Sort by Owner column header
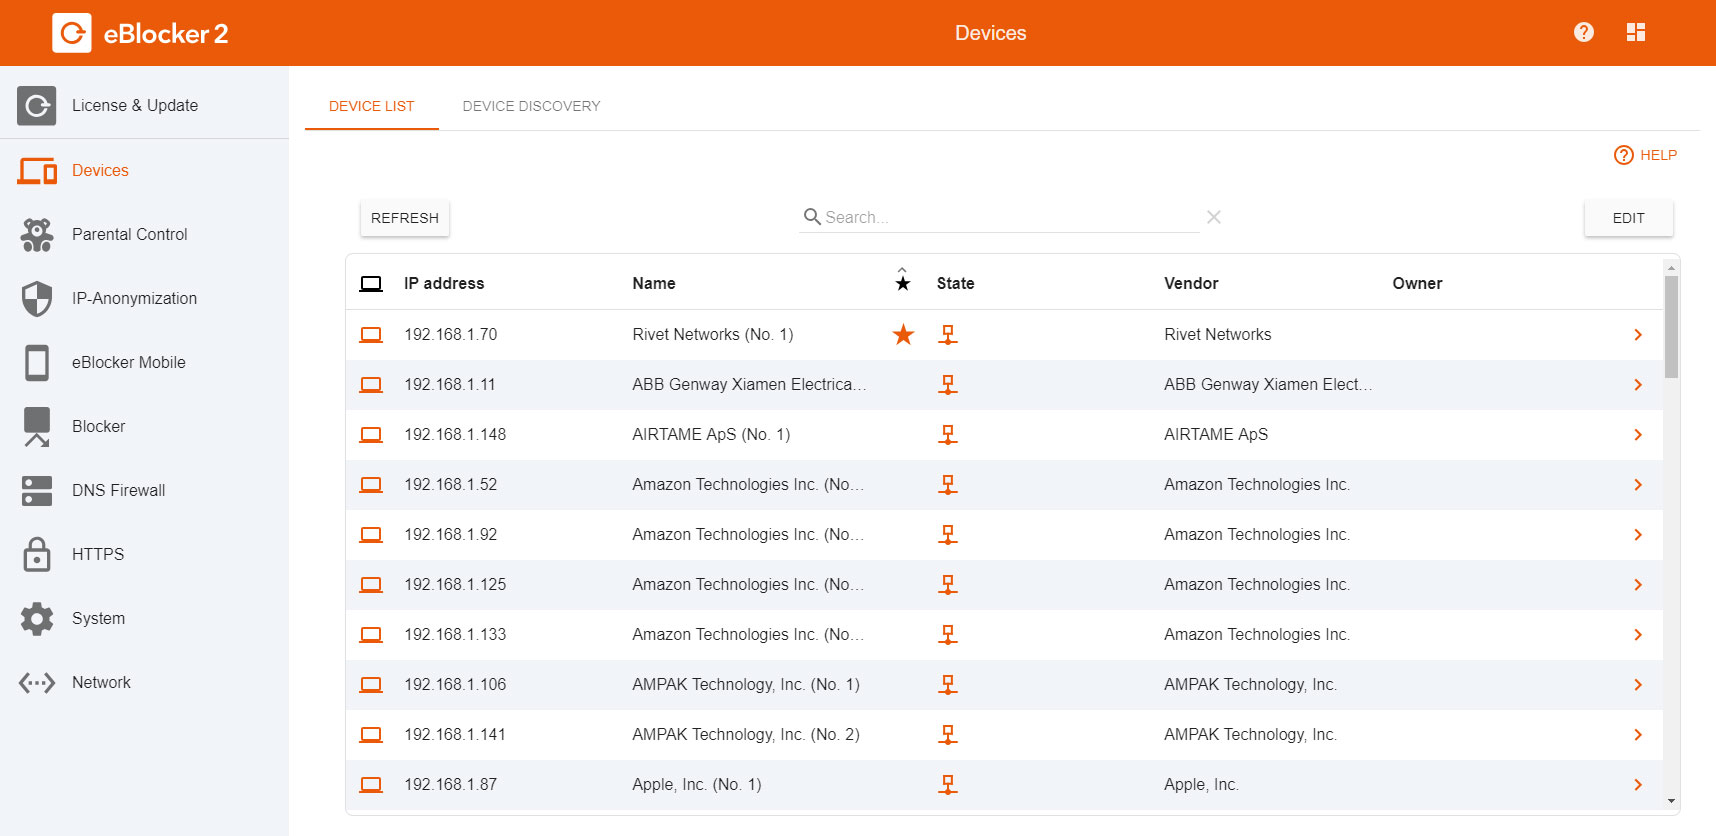 [x=1417, y=283]
